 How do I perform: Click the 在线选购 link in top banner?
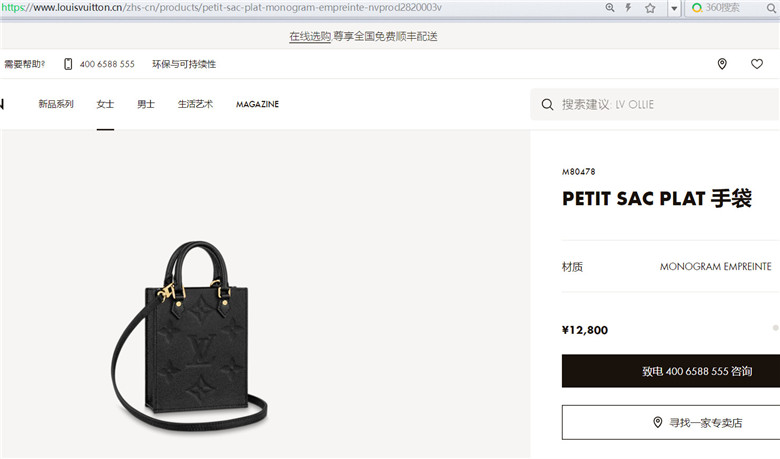pyautogui.click(x=310, y=36)
